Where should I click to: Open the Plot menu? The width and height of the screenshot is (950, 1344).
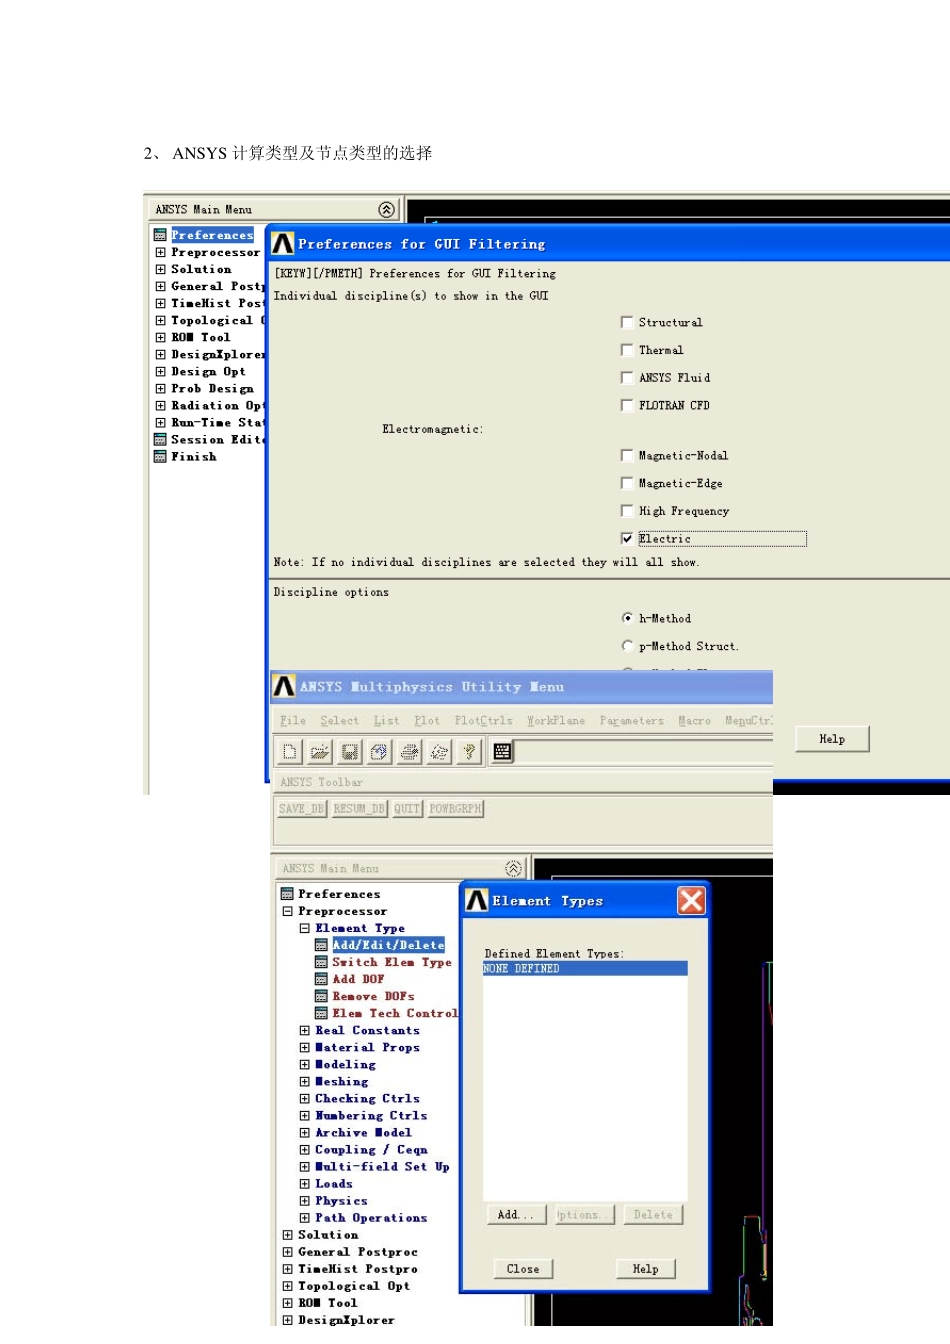click(427, 720)
